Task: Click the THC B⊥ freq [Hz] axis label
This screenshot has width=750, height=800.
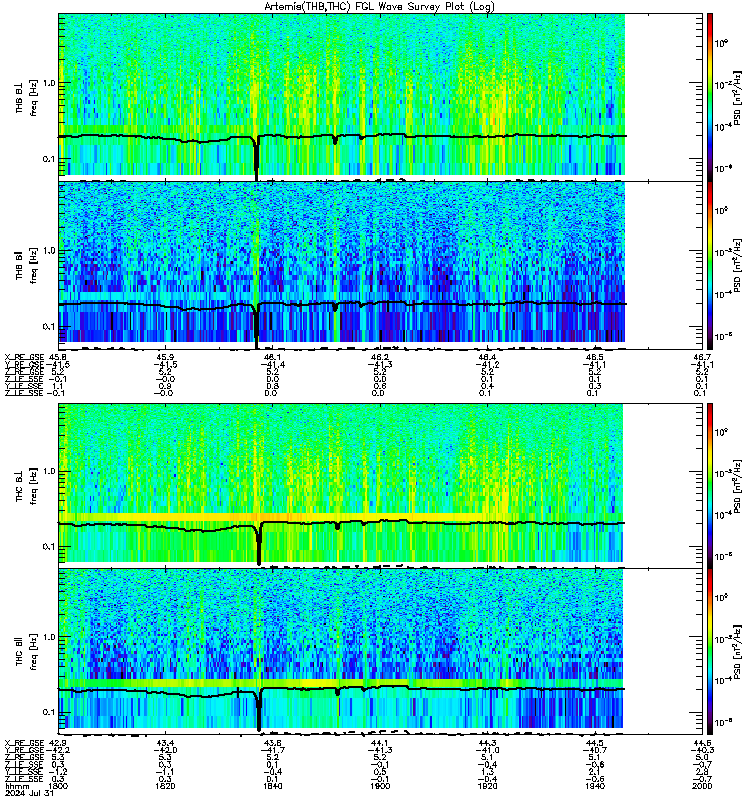Action: tap(26, 486)
